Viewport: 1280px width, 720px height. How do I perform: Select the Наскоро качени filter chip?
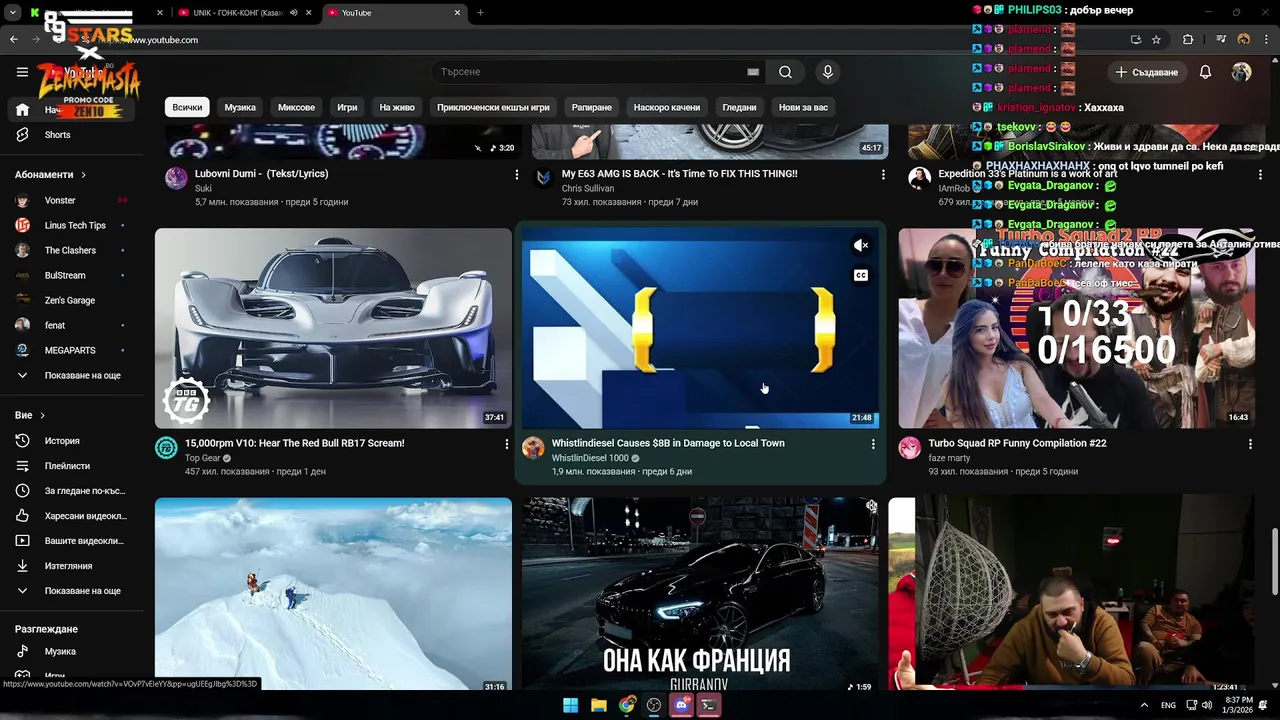pos(667,107)
